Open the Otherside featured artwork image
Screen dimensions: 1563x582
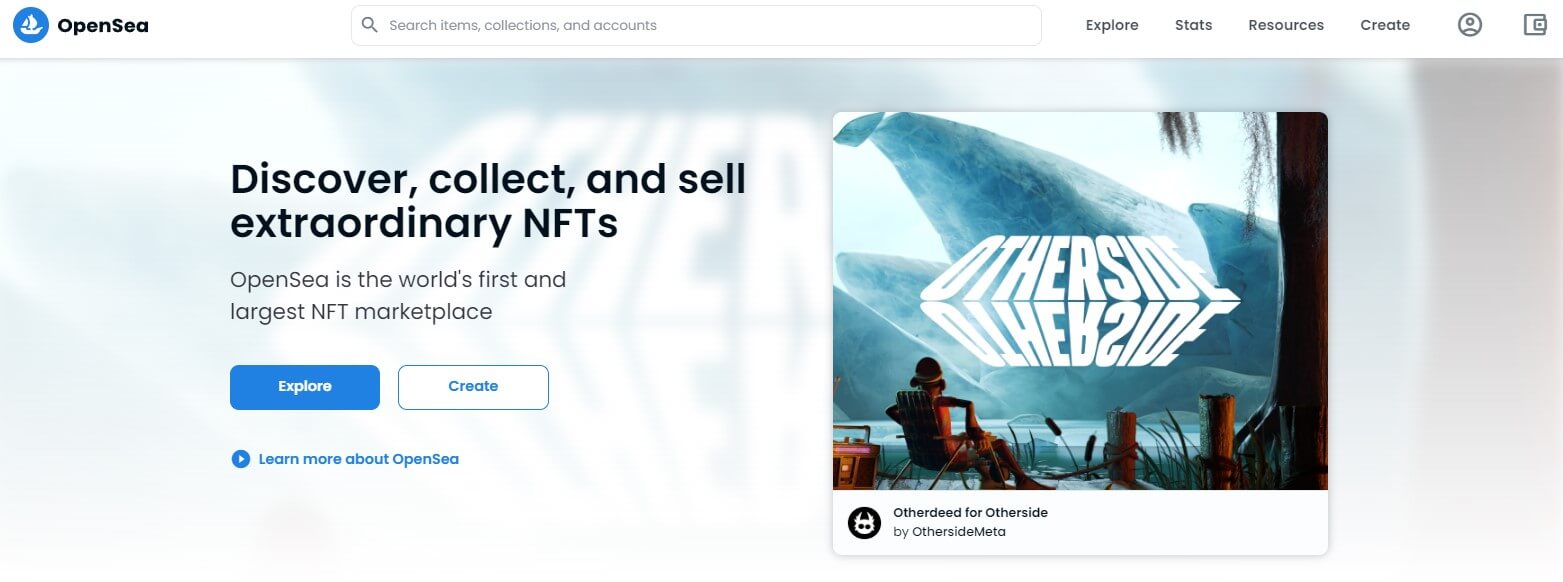tap(1080, 300)
